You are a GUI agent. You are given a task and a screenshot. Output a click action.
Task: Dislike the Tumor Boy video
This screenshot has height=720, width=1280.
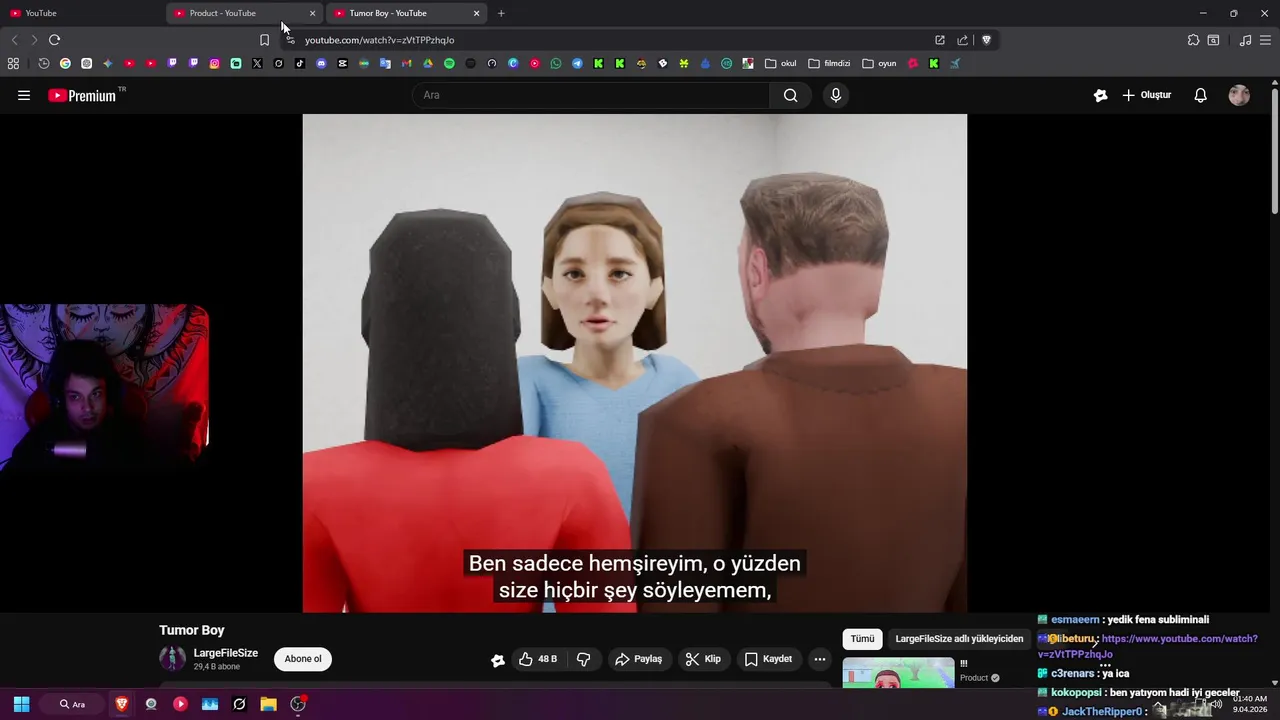pos(584,659)
